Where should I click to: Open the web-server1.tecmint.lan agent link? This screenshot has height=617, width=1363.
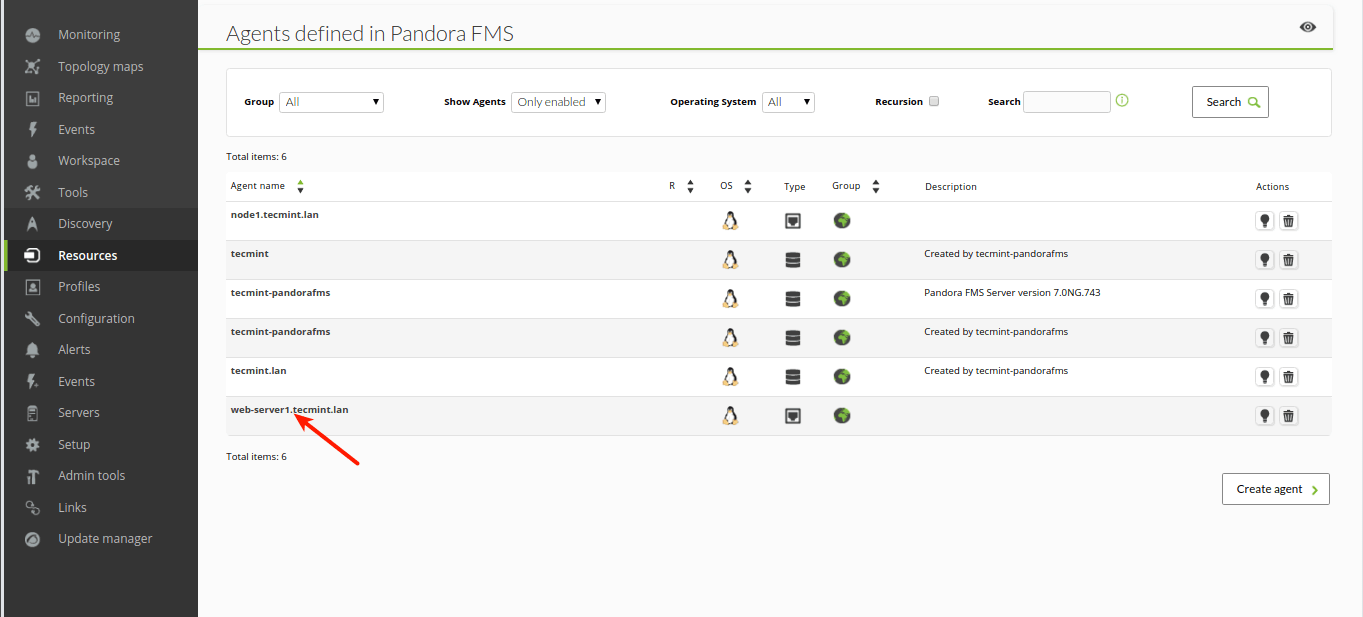(289, 410)
